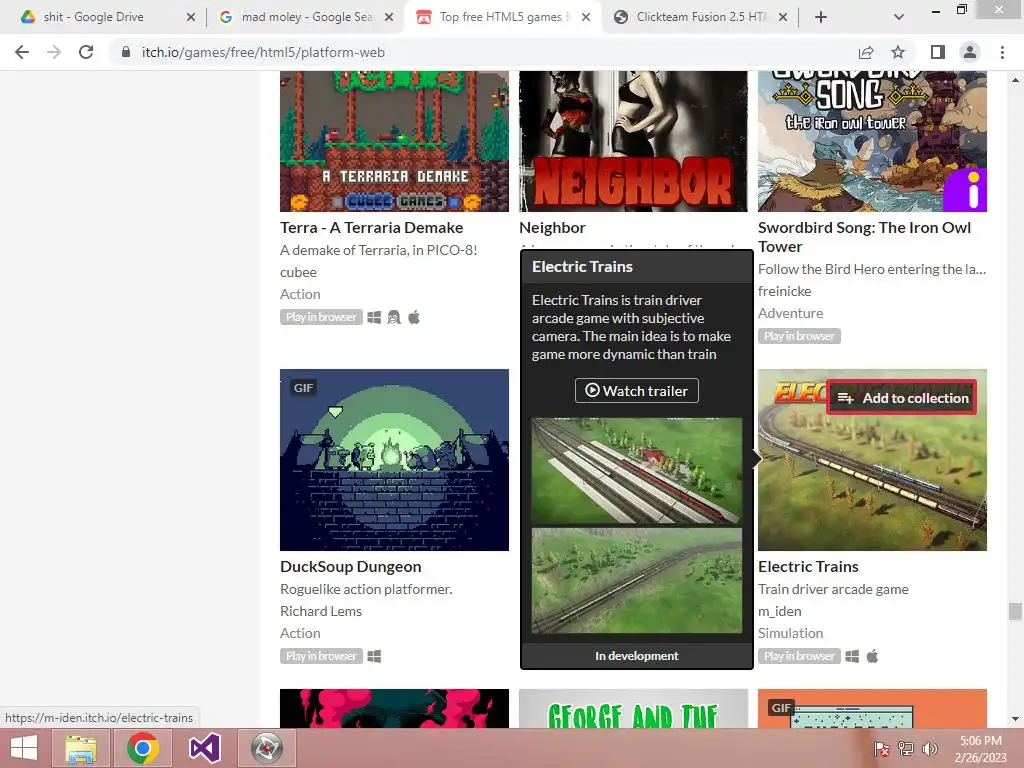Reload the itch.io page
This screenshot has height=768, width=1024.
pyautogui.click(x=86, y=52)
